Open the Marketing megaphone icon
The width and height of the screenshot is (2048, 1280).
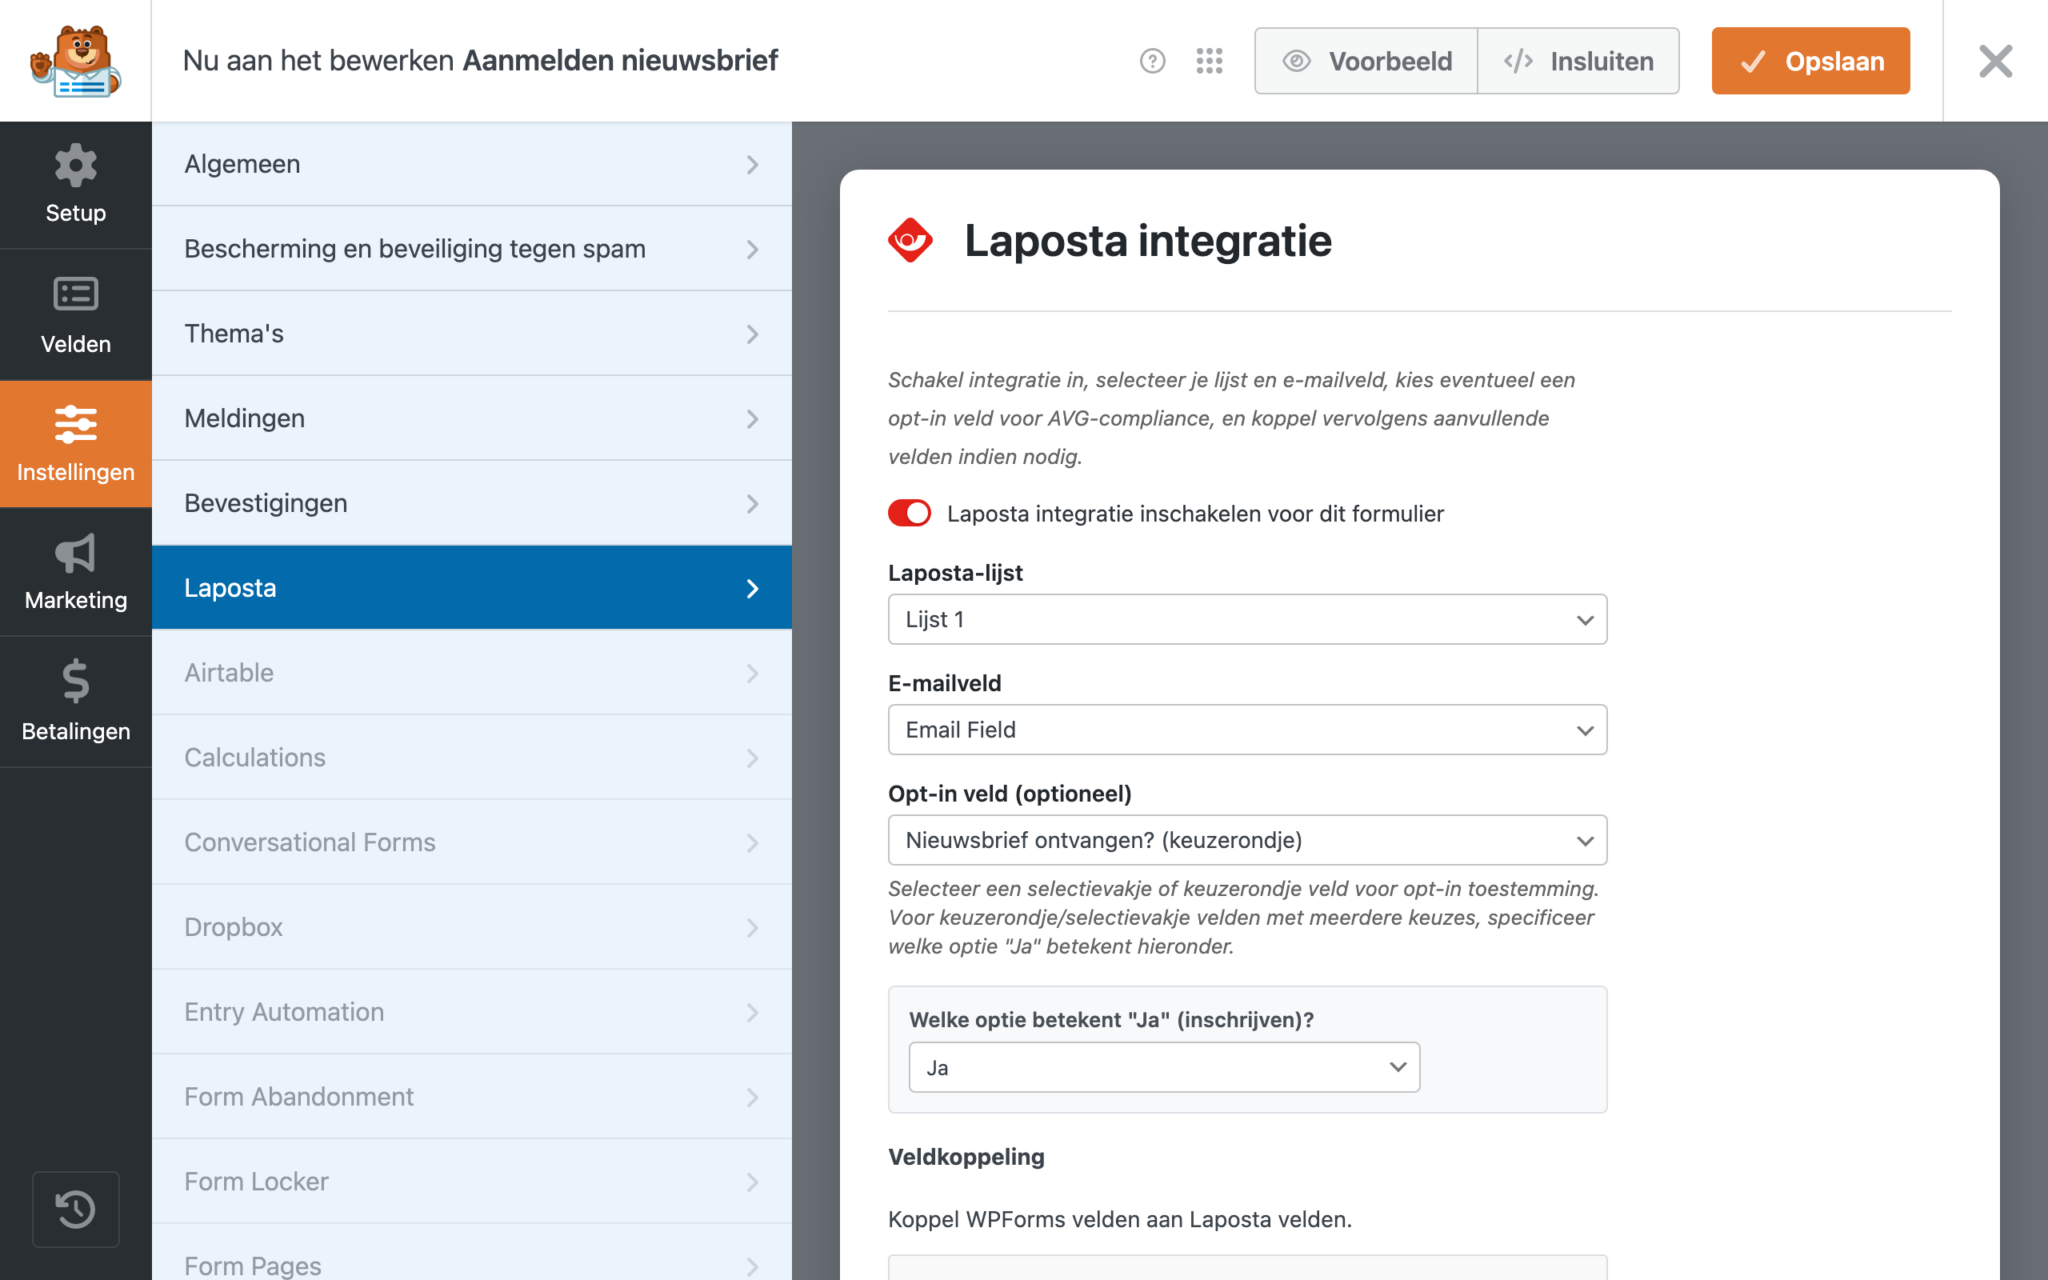coord(76,553)
